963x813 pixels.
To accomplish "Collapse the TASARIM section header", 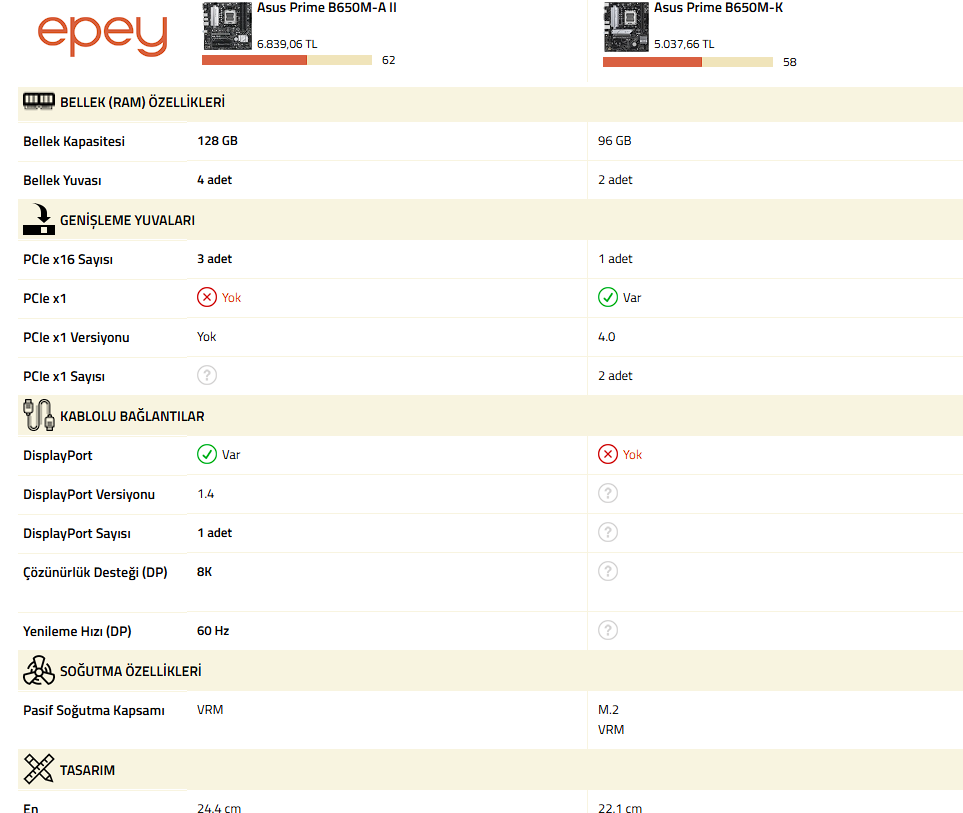I will [x=490, y=769].
